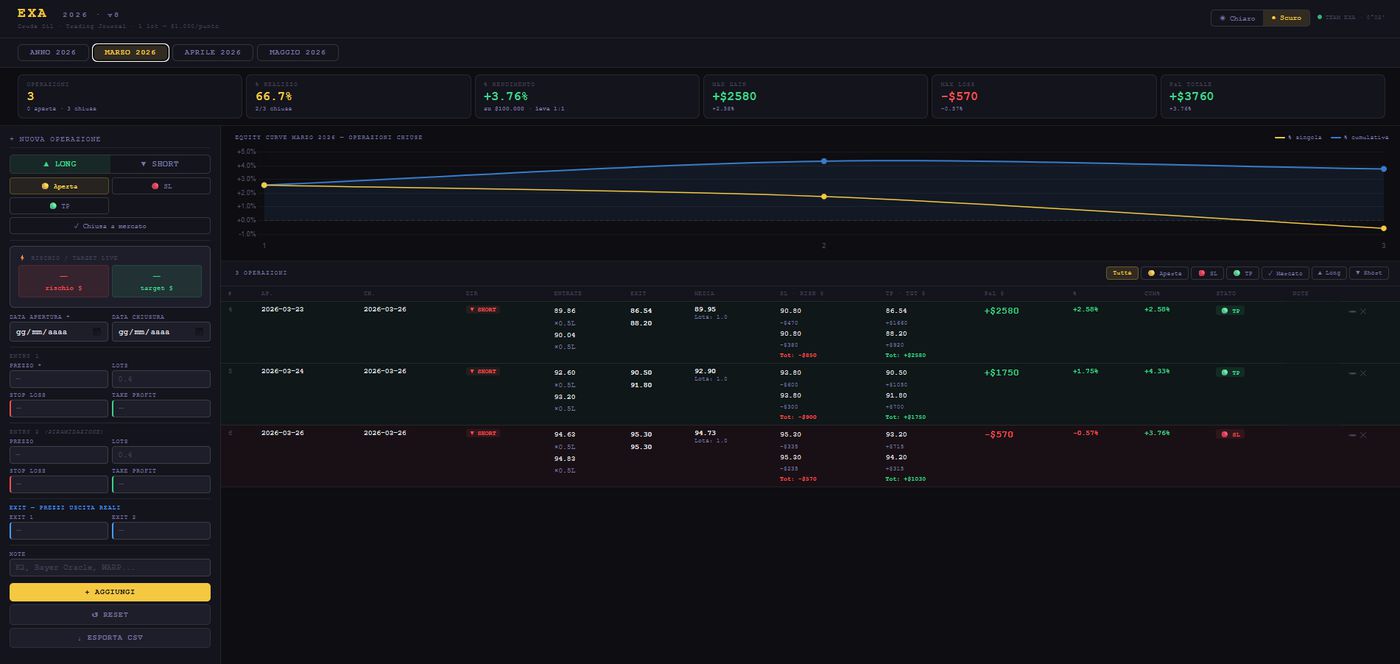Filter operations table by Mercato

click(1284, 273)
